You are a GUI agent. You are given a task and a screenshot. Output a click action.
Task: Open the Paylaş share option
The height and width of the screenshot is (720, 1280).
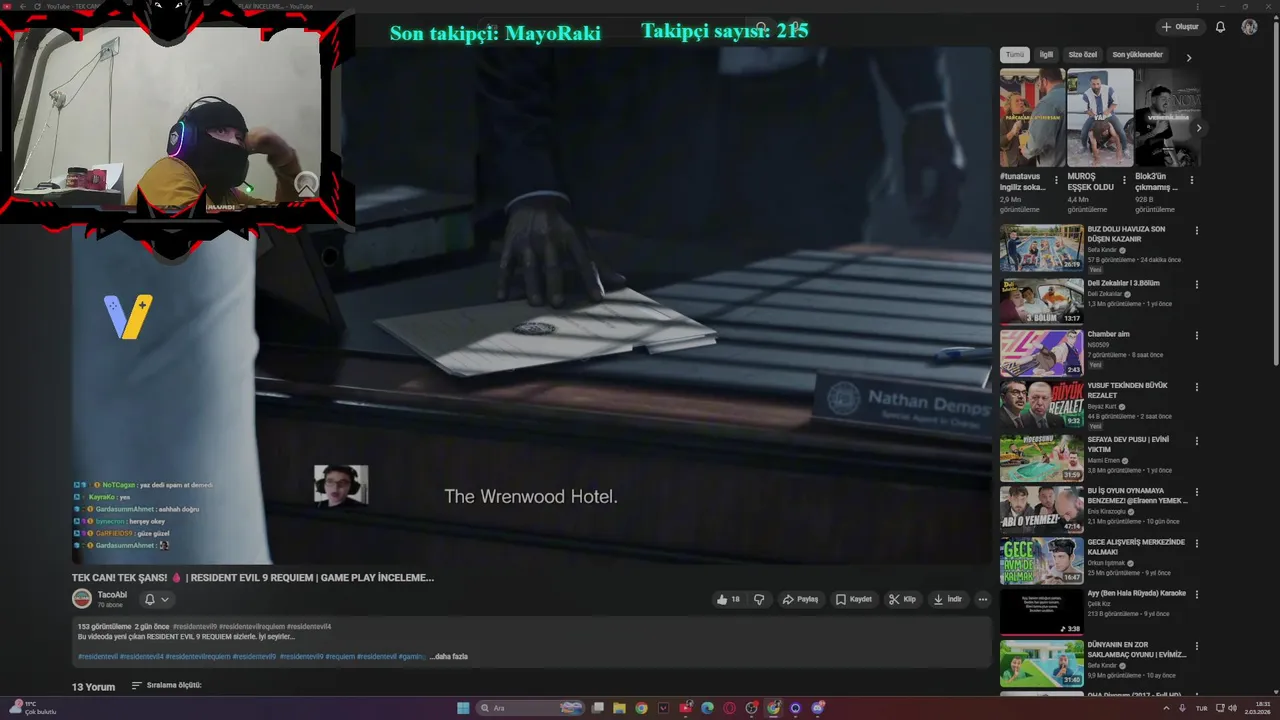(800, 599)
